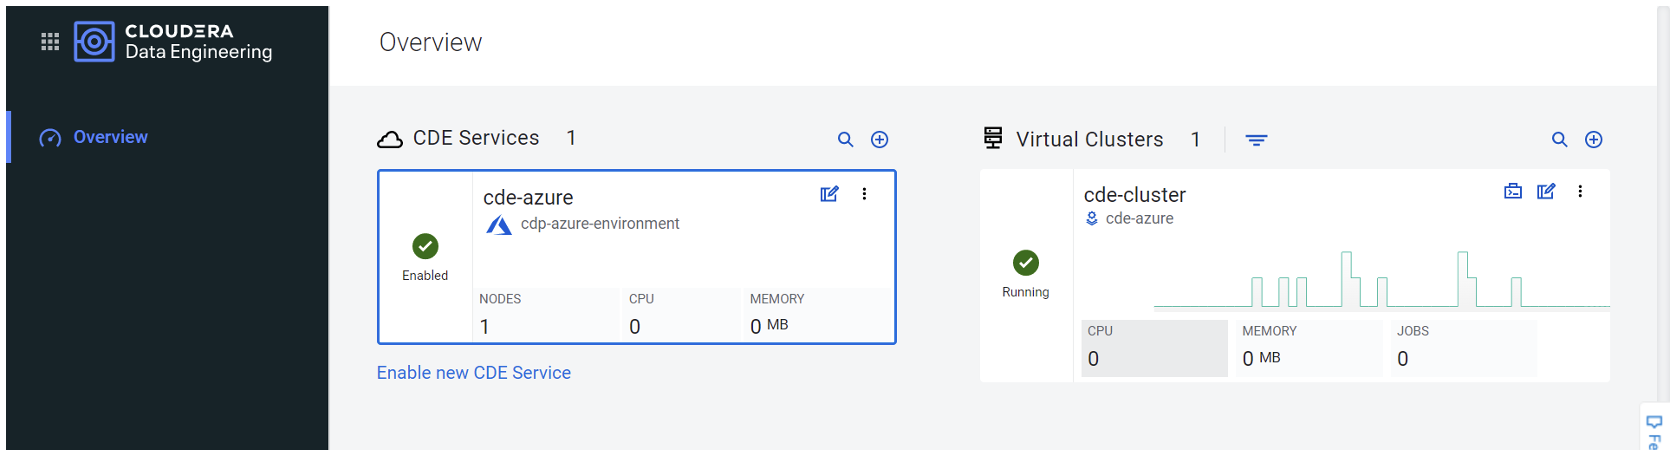Click Enable new CDE Service link
1678x458 pixels.
(474, 373)
